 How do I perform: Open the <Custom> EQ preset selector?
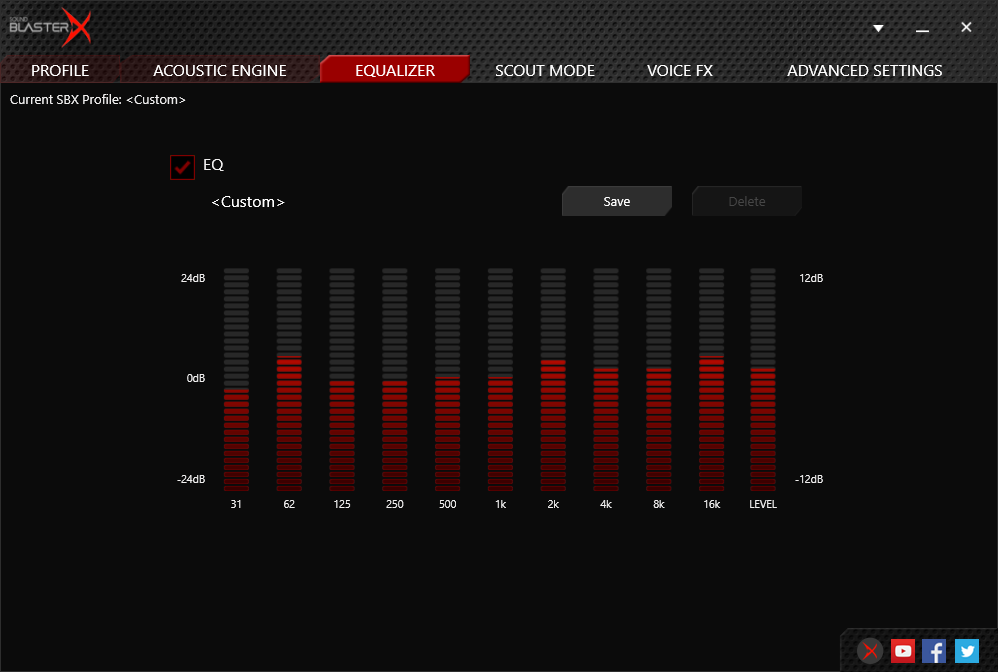pos(248,202)
